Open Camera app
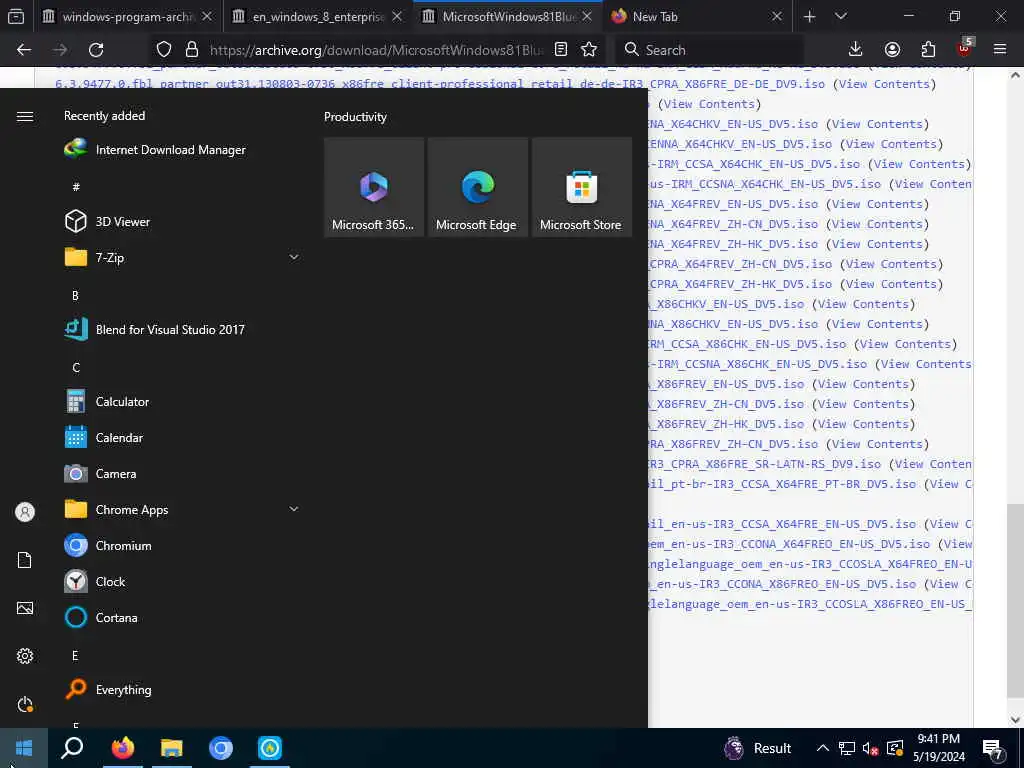1024x768 pixels. point(100,473)
